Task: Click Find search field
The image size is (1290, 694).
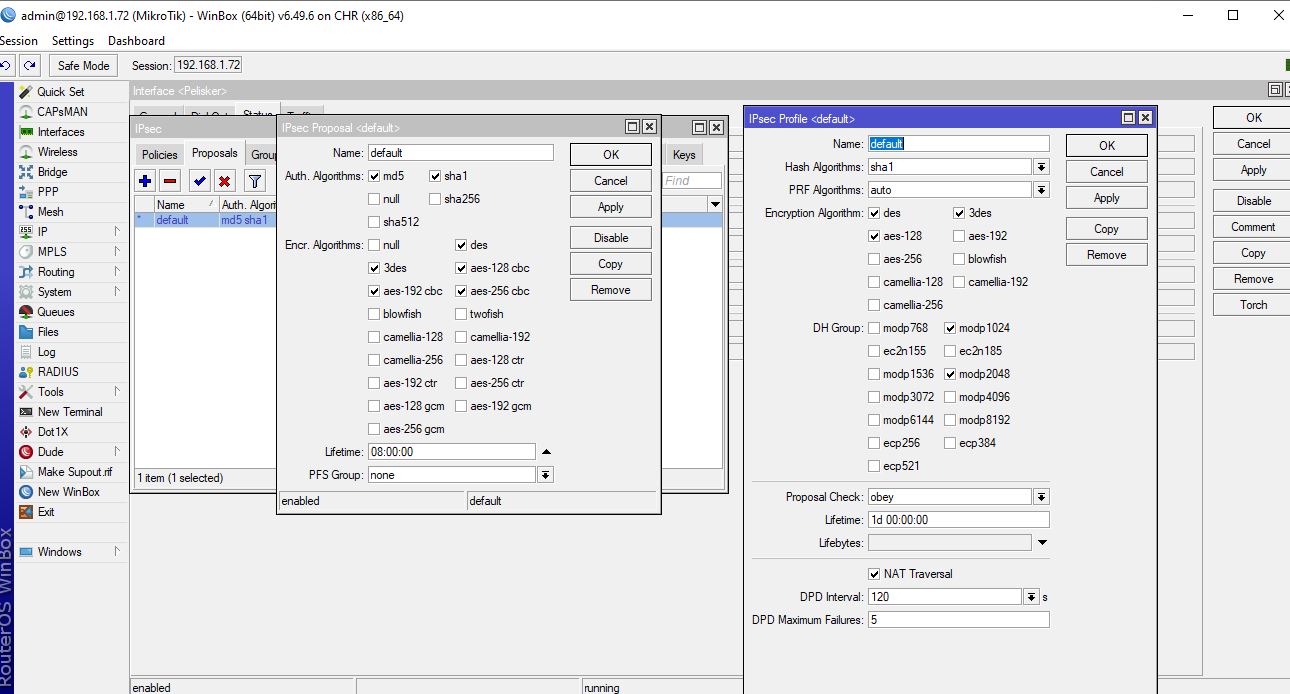Action: pos(692,181)
